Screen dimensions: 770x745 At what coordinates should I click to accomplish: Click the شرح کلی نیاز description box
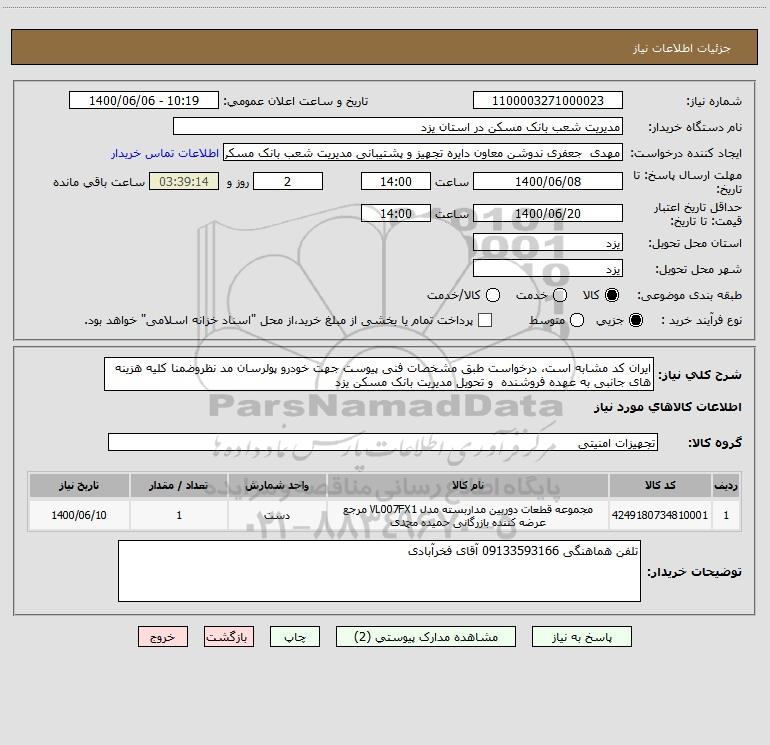pyautogui.click(x=379, y=375)
